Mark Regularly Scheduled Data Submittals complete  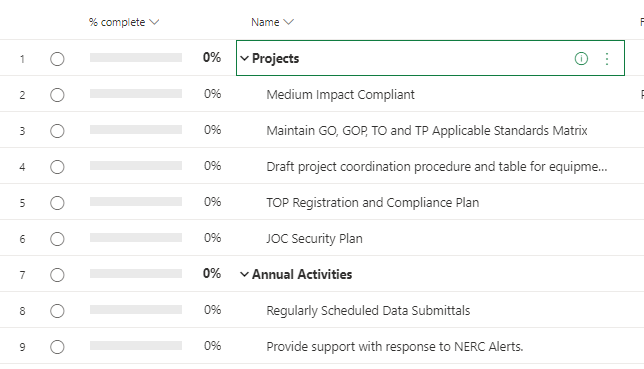[x=57, y=311]
